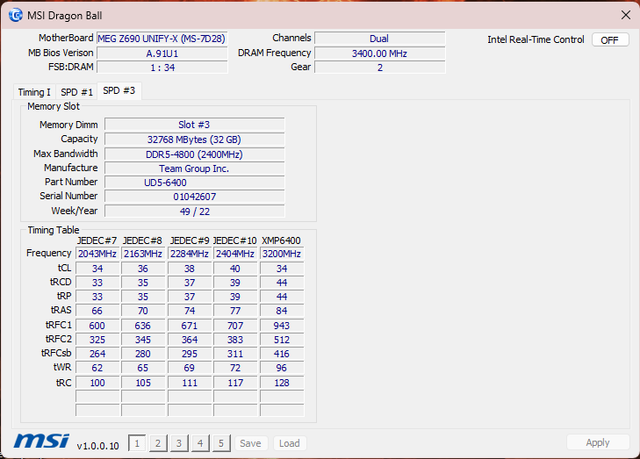The image size is (640, 459).
Task: Click the XMP6400 tWR cell 96
Action: 282,368
